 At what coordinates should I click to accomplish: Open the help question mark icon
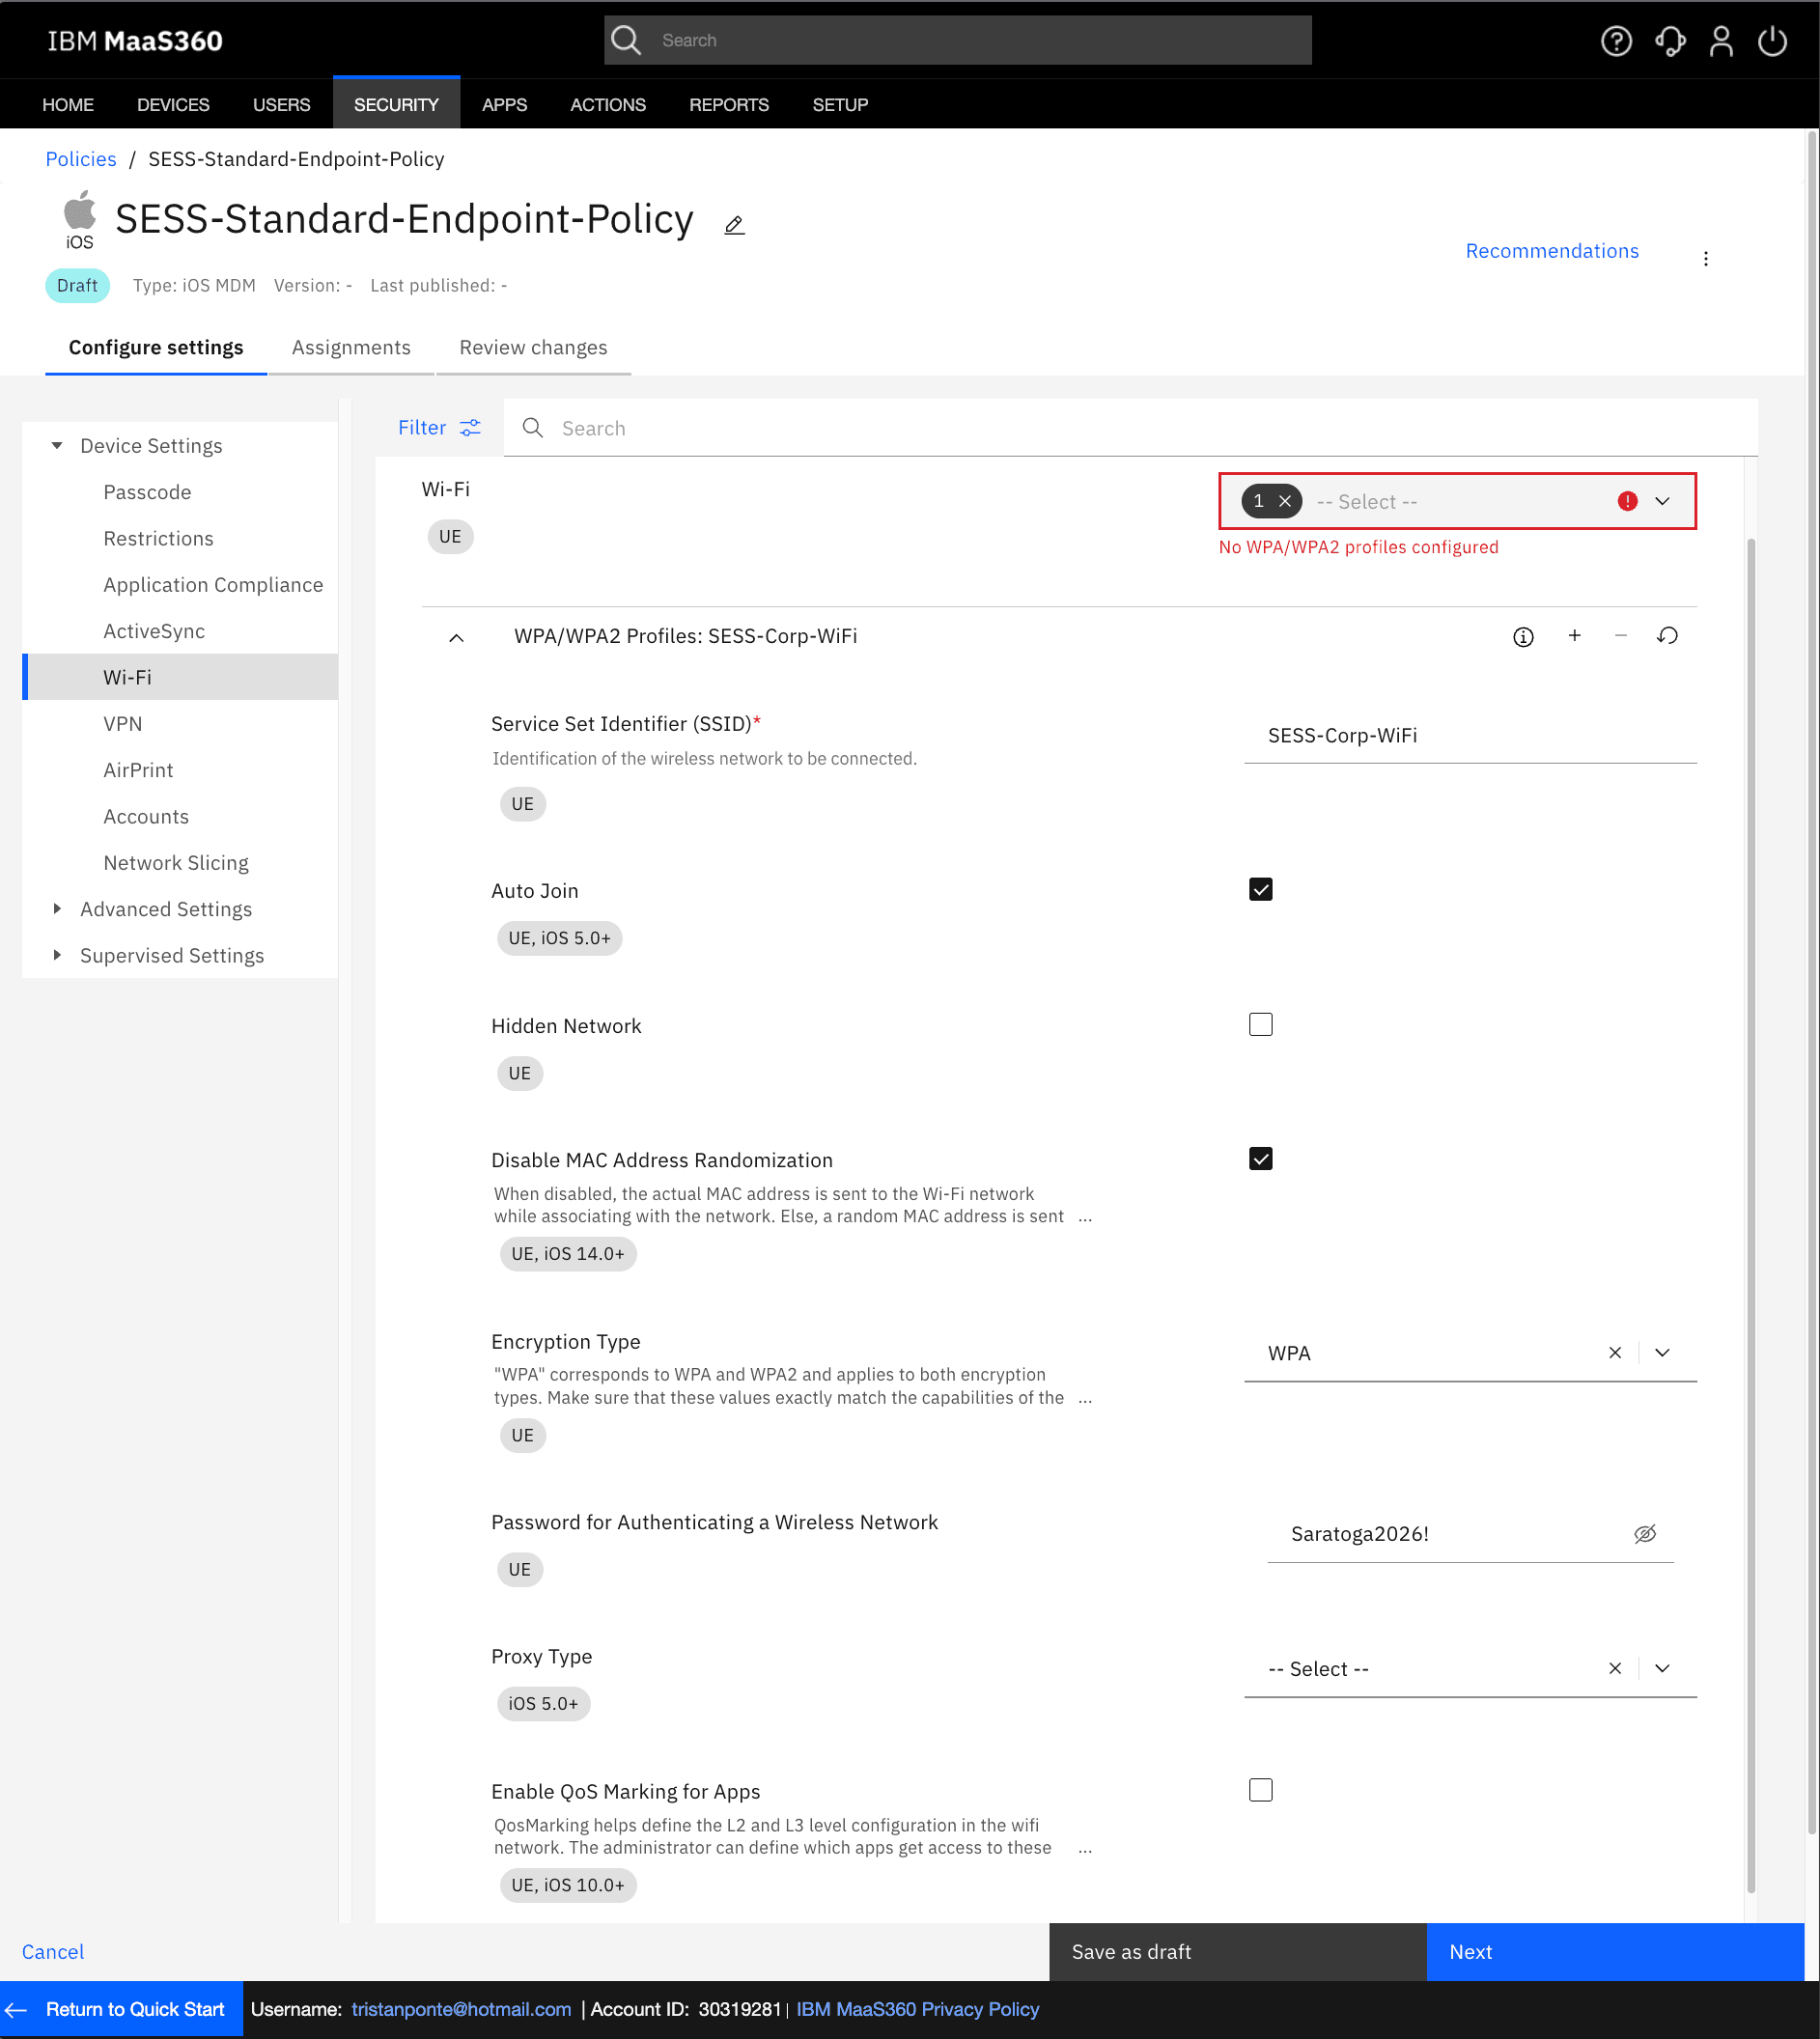[1616, 41]
